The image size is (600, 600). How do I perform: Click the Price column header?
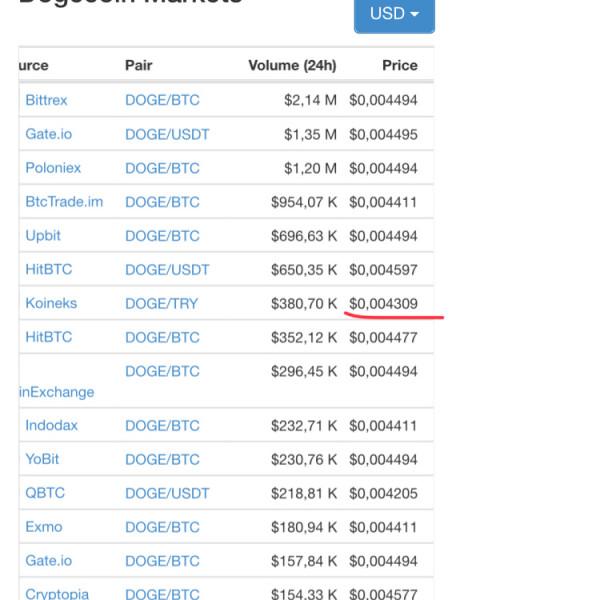coord(400,66)
